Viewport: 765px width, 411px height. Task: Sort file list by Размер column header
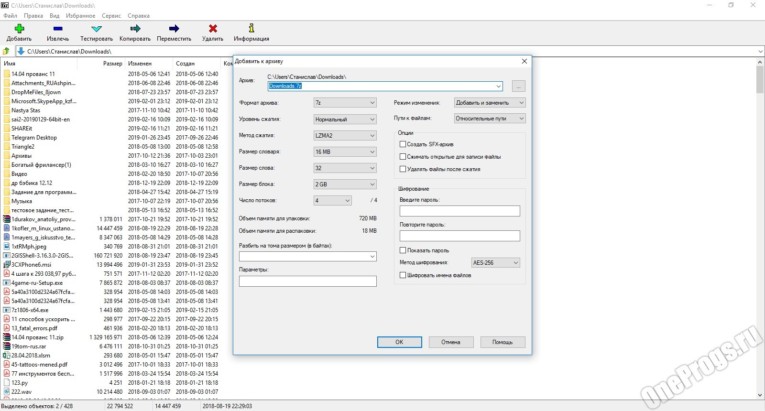coord(113,63)
